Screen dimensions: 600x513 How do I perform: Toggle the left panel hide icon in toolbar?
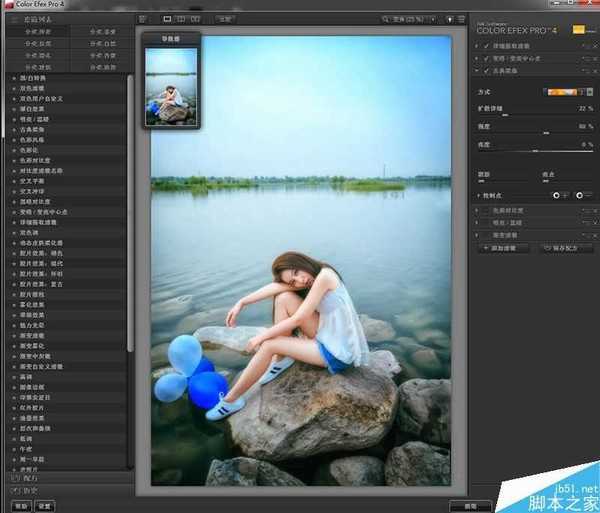(144, 18)
